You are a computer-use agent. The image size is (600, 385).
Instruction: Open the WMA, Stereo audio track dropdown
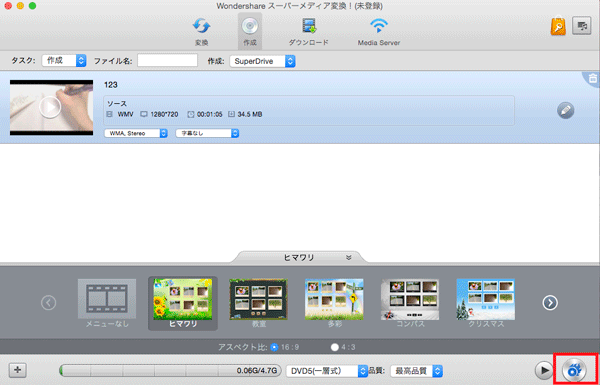coord(136,133)
